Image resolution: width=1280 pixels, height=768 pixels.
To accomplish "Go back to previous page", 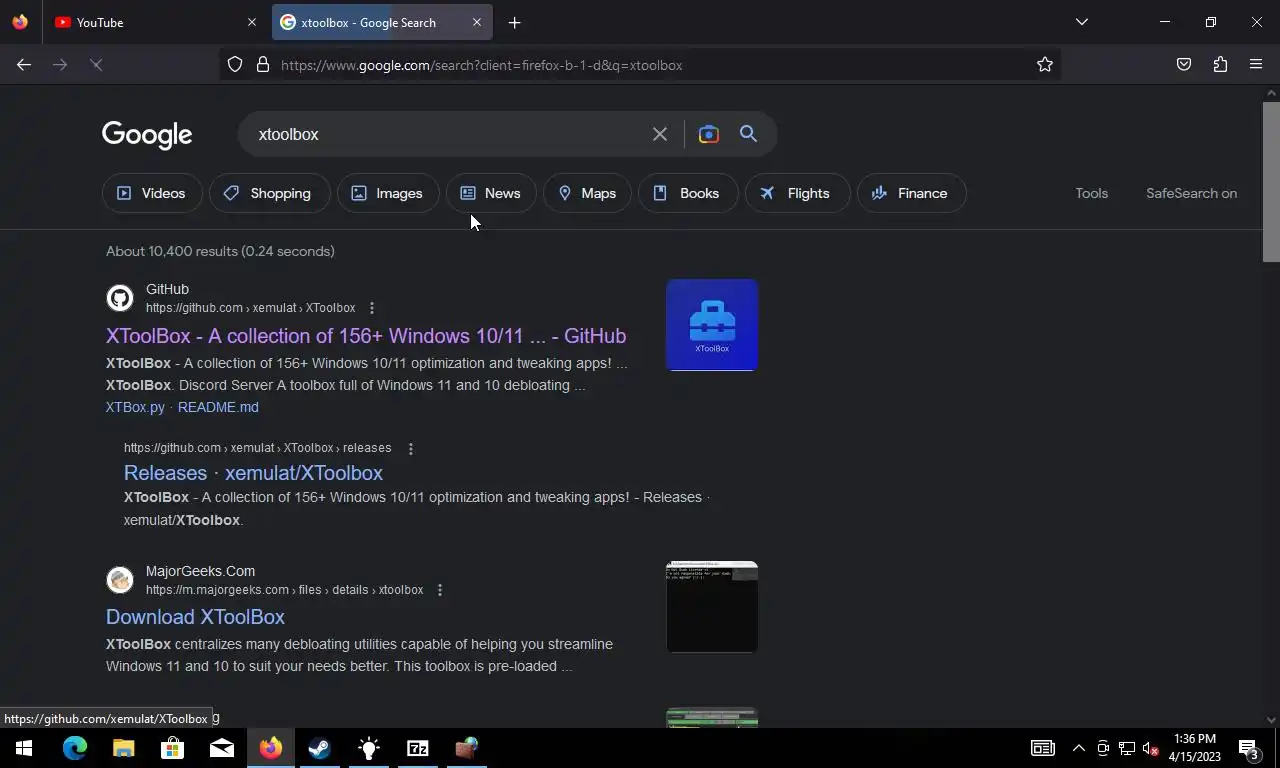I will click(x=24, y=65).
